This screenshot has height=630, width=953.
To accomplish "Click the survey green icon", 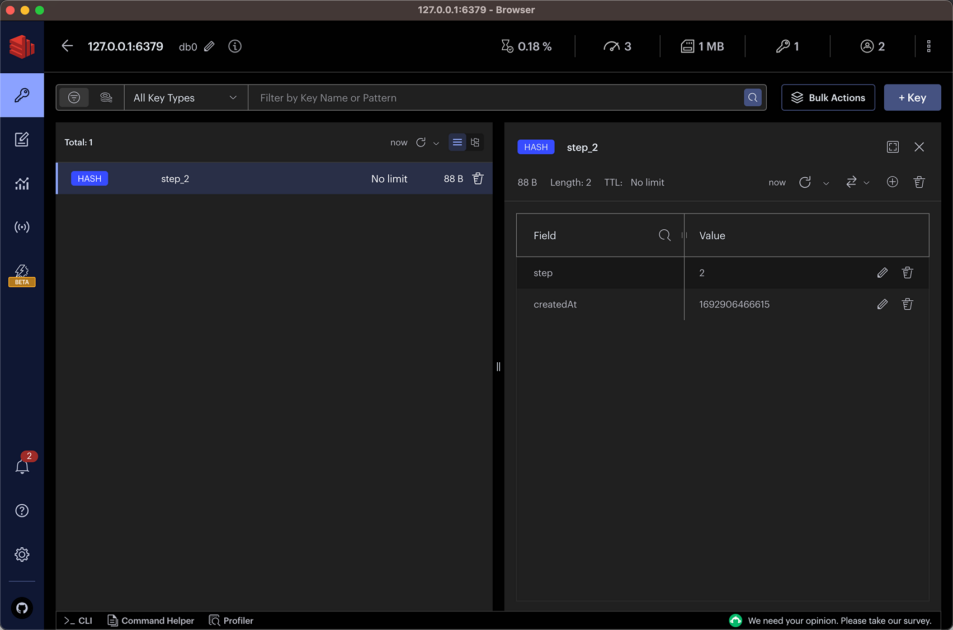I will [x=735, y=620].
